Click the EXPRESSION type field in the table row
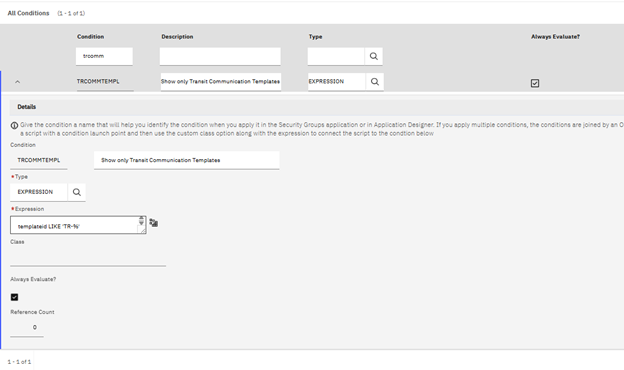Screen dimensions: 624x370 coord(336,82)
